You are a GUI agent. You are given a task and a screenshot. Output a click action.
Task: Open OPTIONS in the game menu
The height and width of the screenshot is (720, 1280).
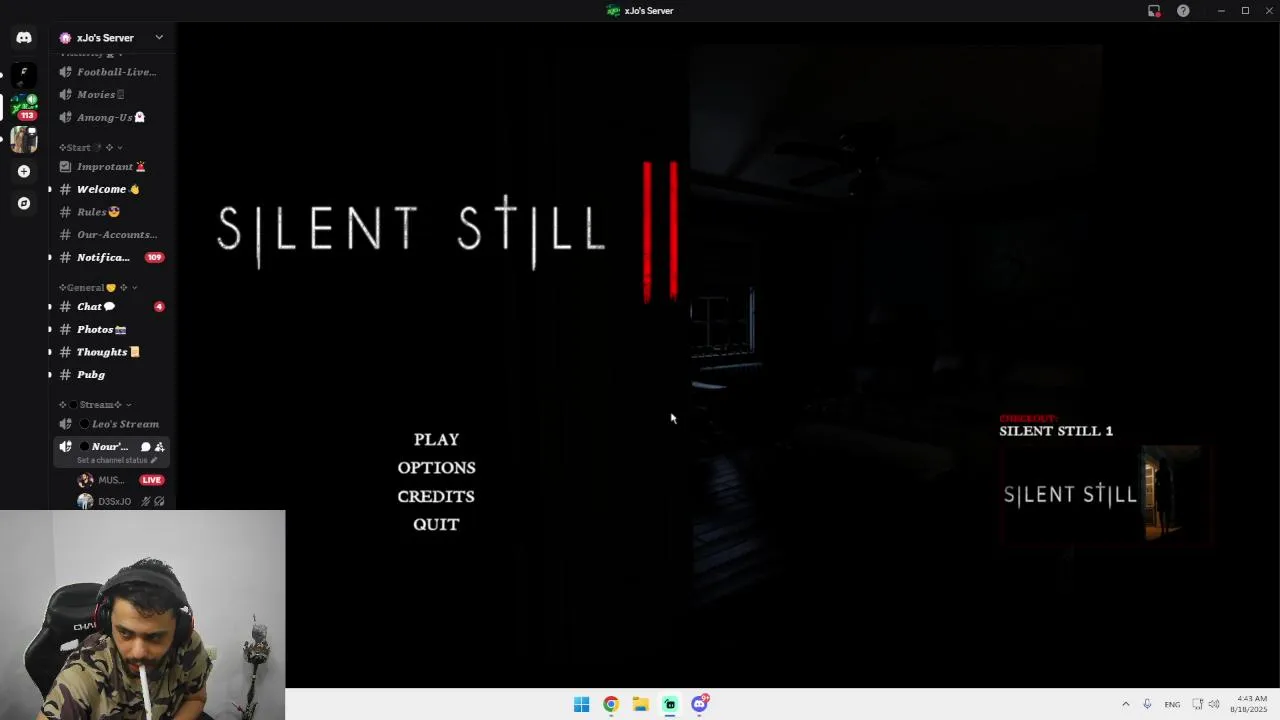436,468
